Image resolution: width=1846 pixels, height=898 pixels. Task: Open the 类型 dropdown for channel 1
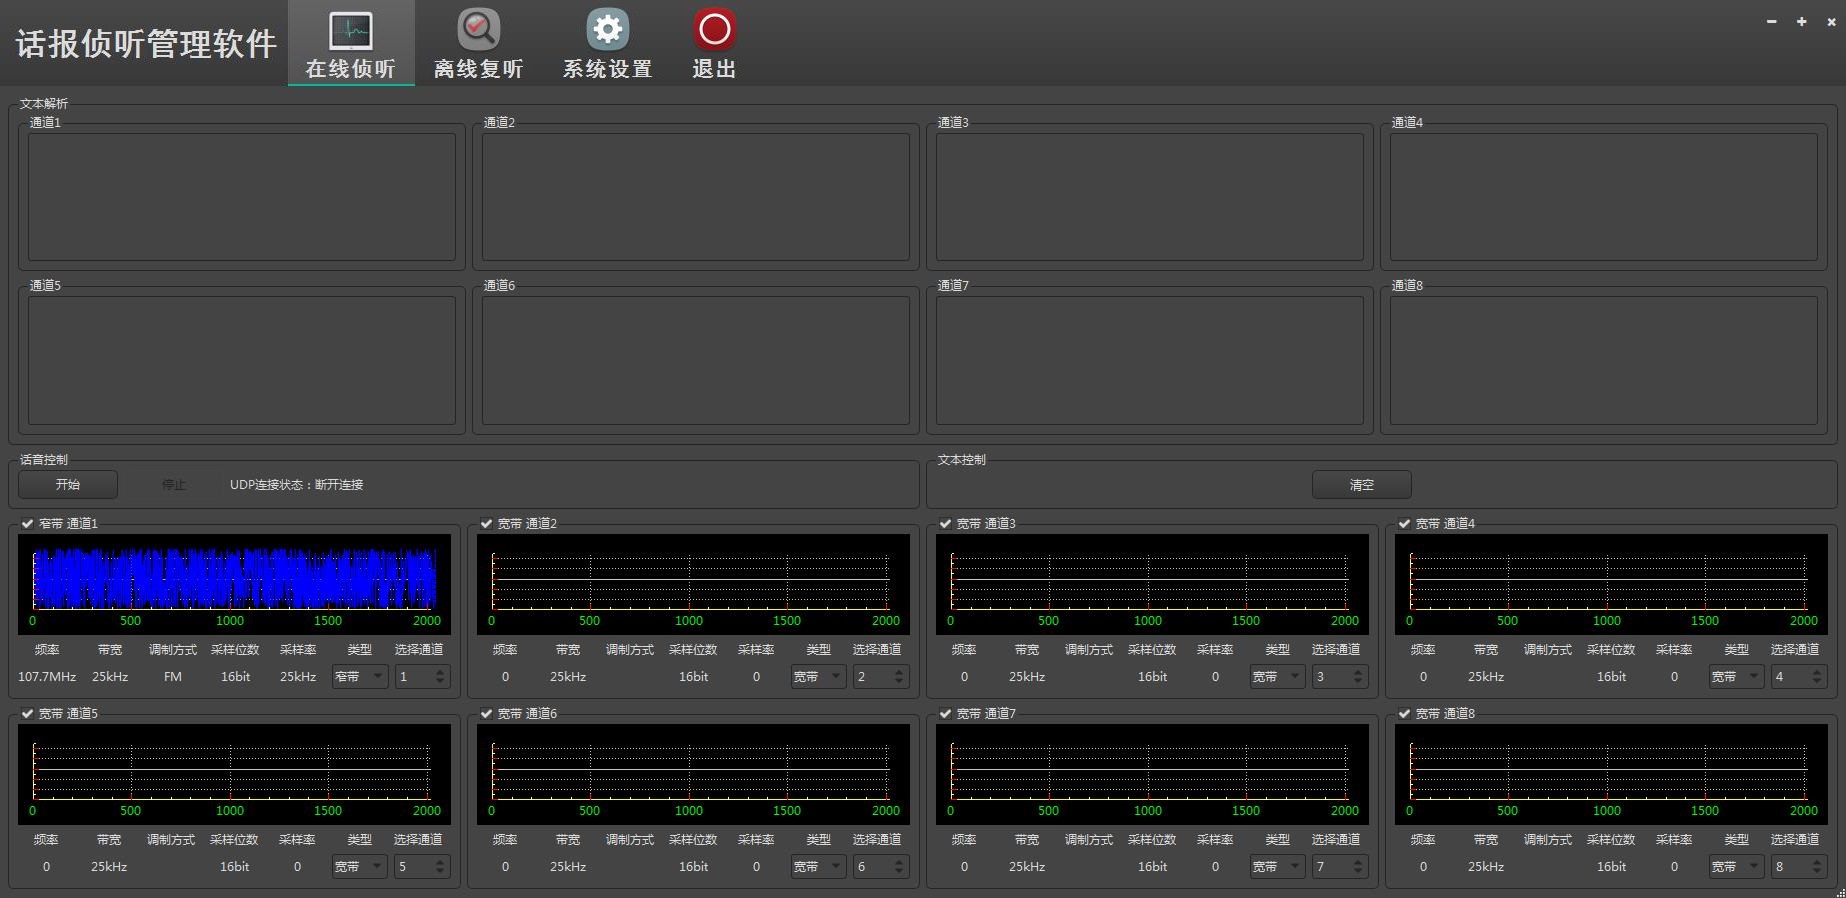[x=360, y=677]
